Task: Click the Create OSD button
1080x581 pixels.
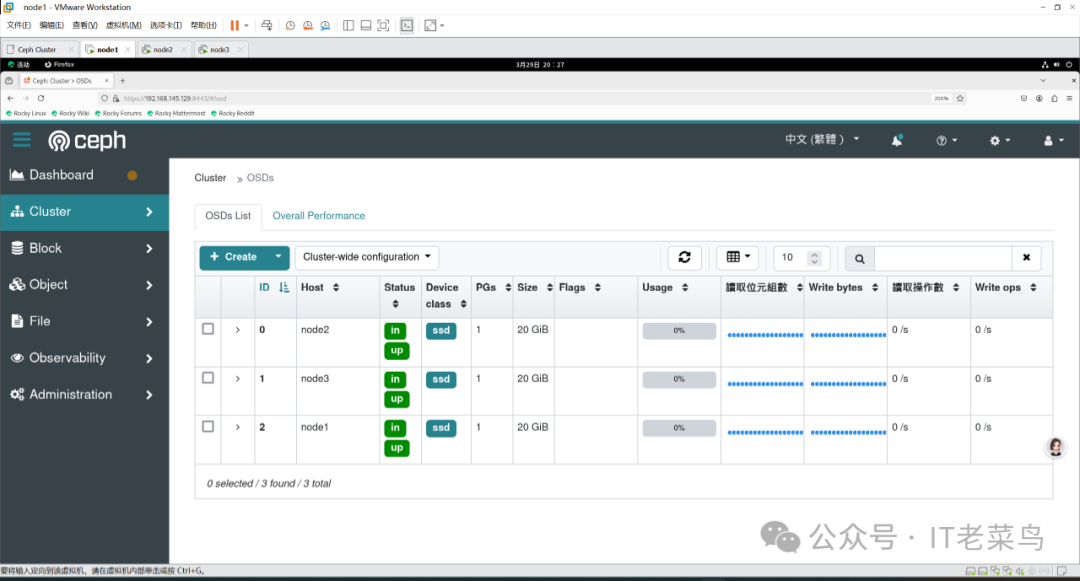Action: 233,257
